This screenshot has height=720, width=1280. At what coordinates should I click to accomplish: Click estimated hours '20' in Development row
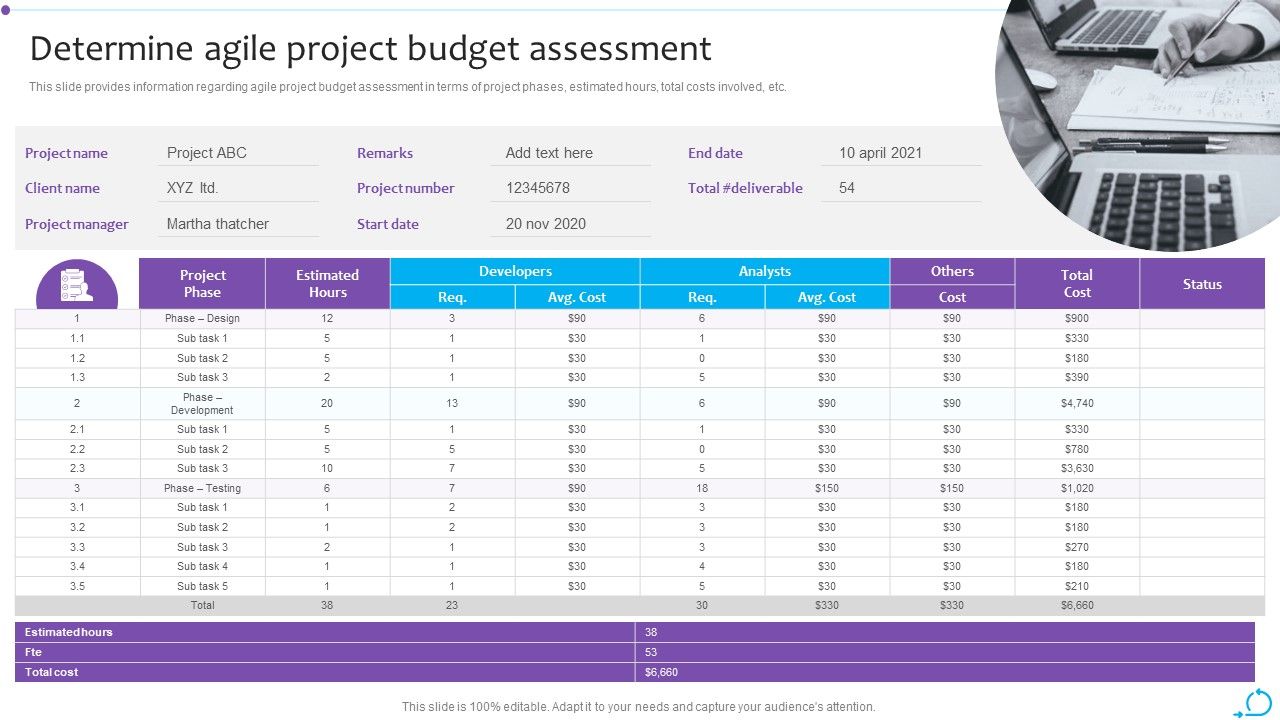point(327,404)
